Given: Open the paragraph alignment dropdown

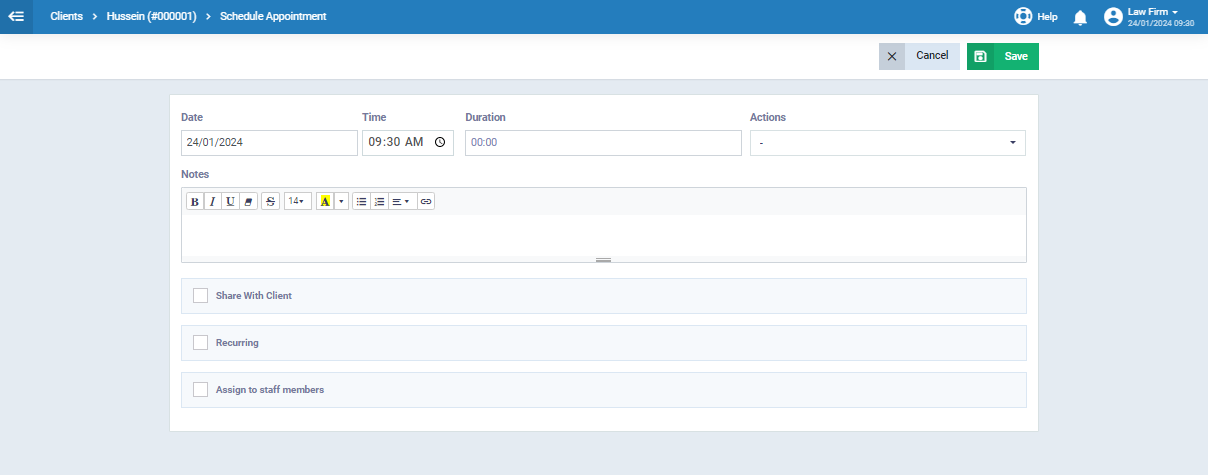Looking at the screenshot, I should click(x=401, y=201).
